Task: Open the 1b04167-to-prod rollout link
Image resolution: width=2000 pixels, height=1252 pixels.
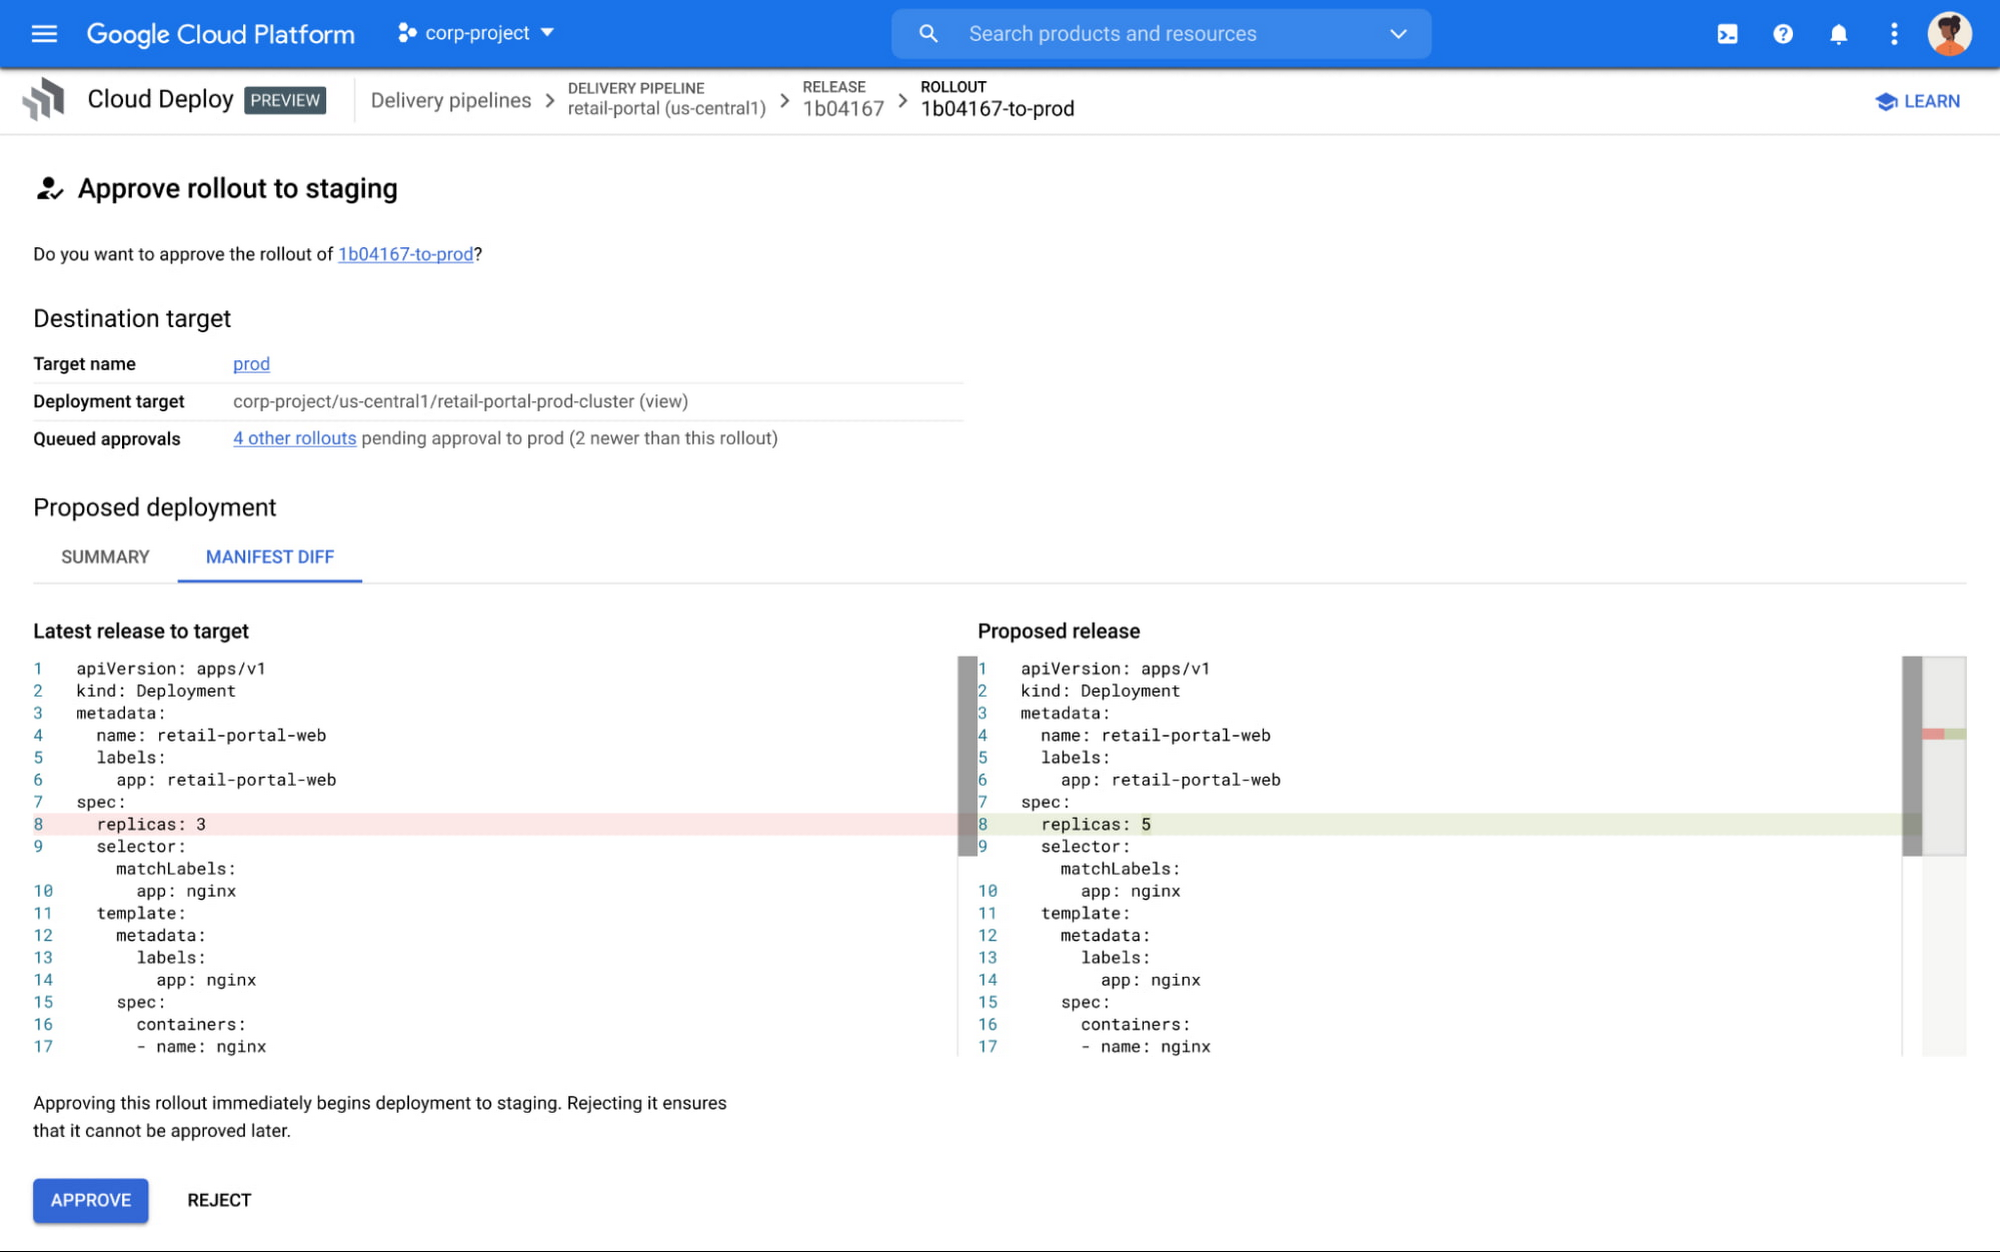Action: 406,254
